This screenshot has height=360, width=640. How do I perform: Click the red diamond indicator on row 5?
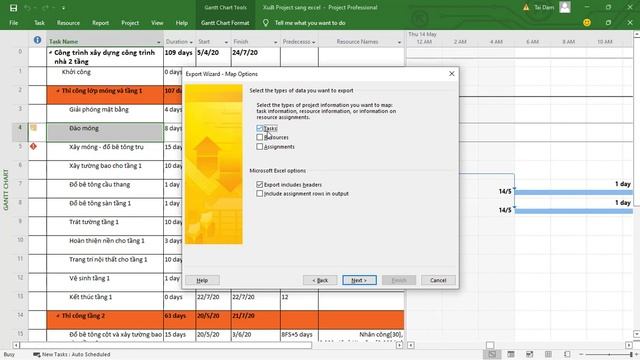coord(33,146)
